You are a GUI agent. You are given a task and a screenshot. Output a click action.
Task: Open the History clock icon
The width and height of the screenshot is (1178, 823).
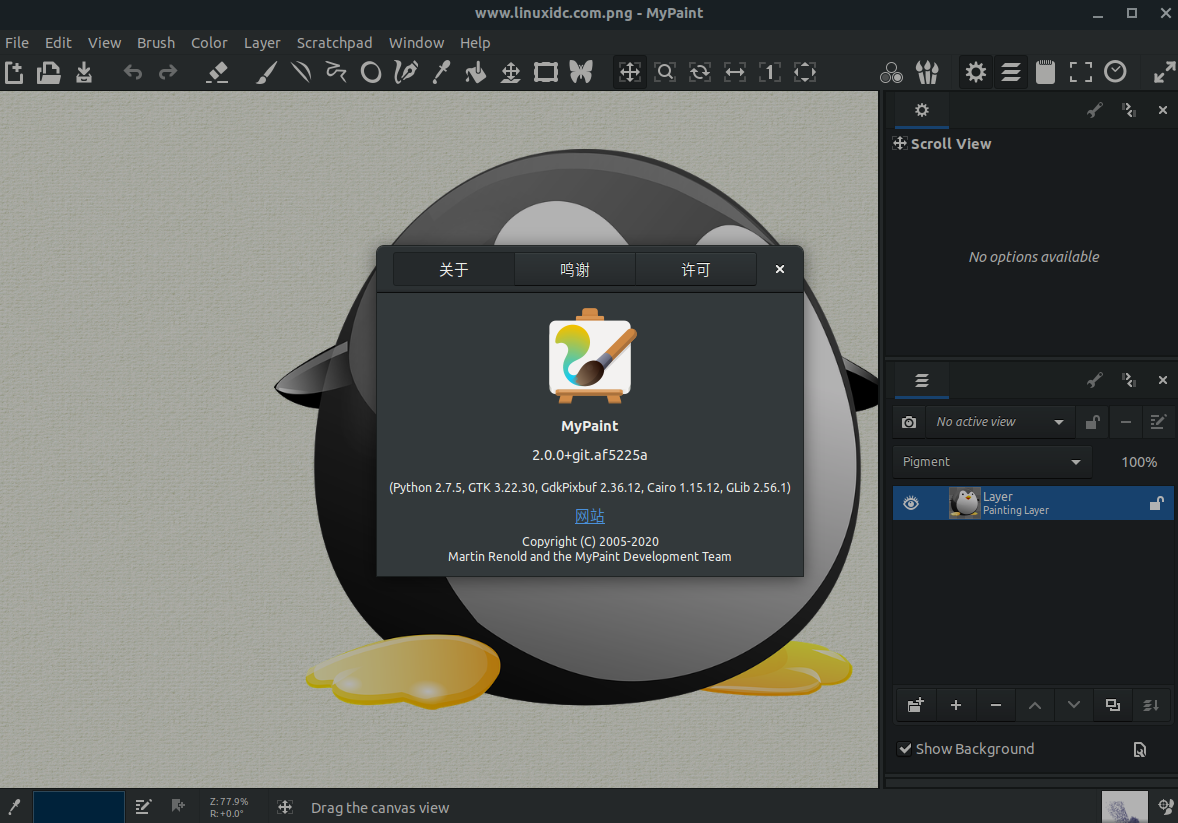[1116, 72]
